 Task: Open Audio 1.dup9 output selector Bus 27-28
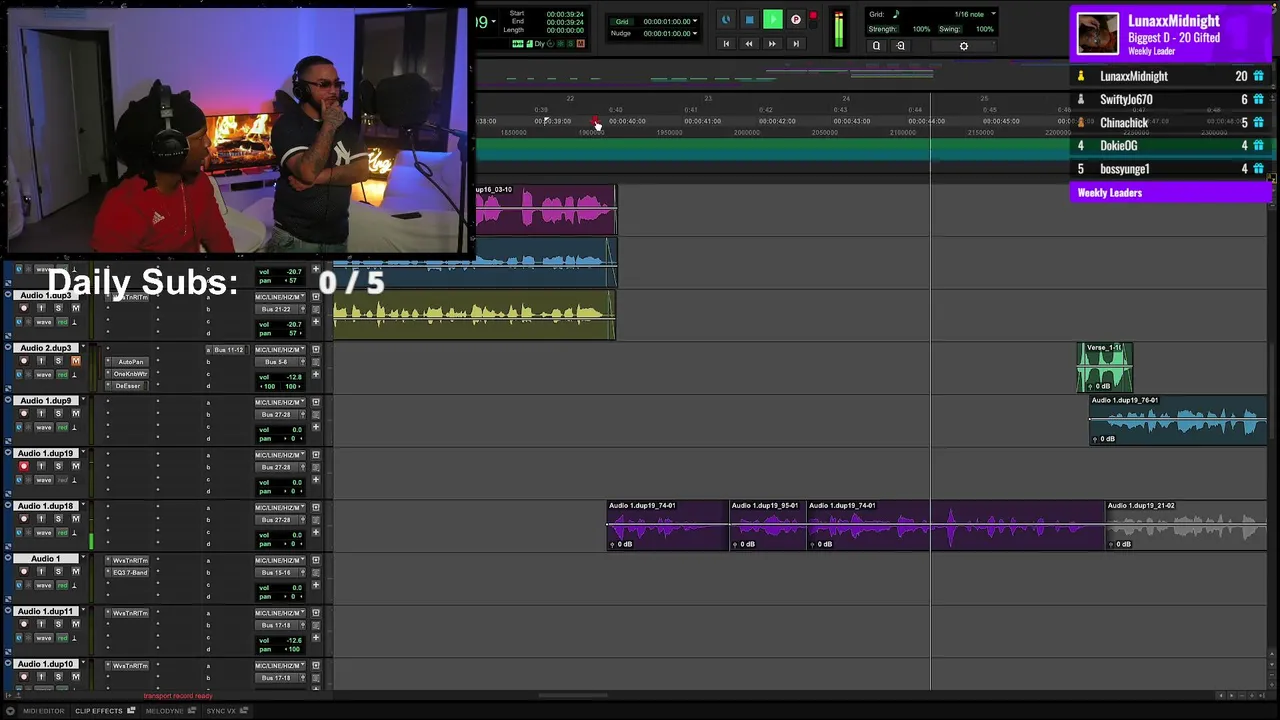tap(276, 414)
